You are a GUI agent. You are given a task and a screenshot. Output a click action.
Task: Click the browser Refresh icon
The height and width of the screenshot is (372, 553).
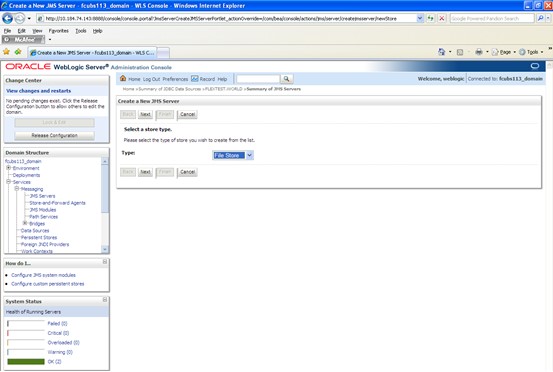coord(431,18)
